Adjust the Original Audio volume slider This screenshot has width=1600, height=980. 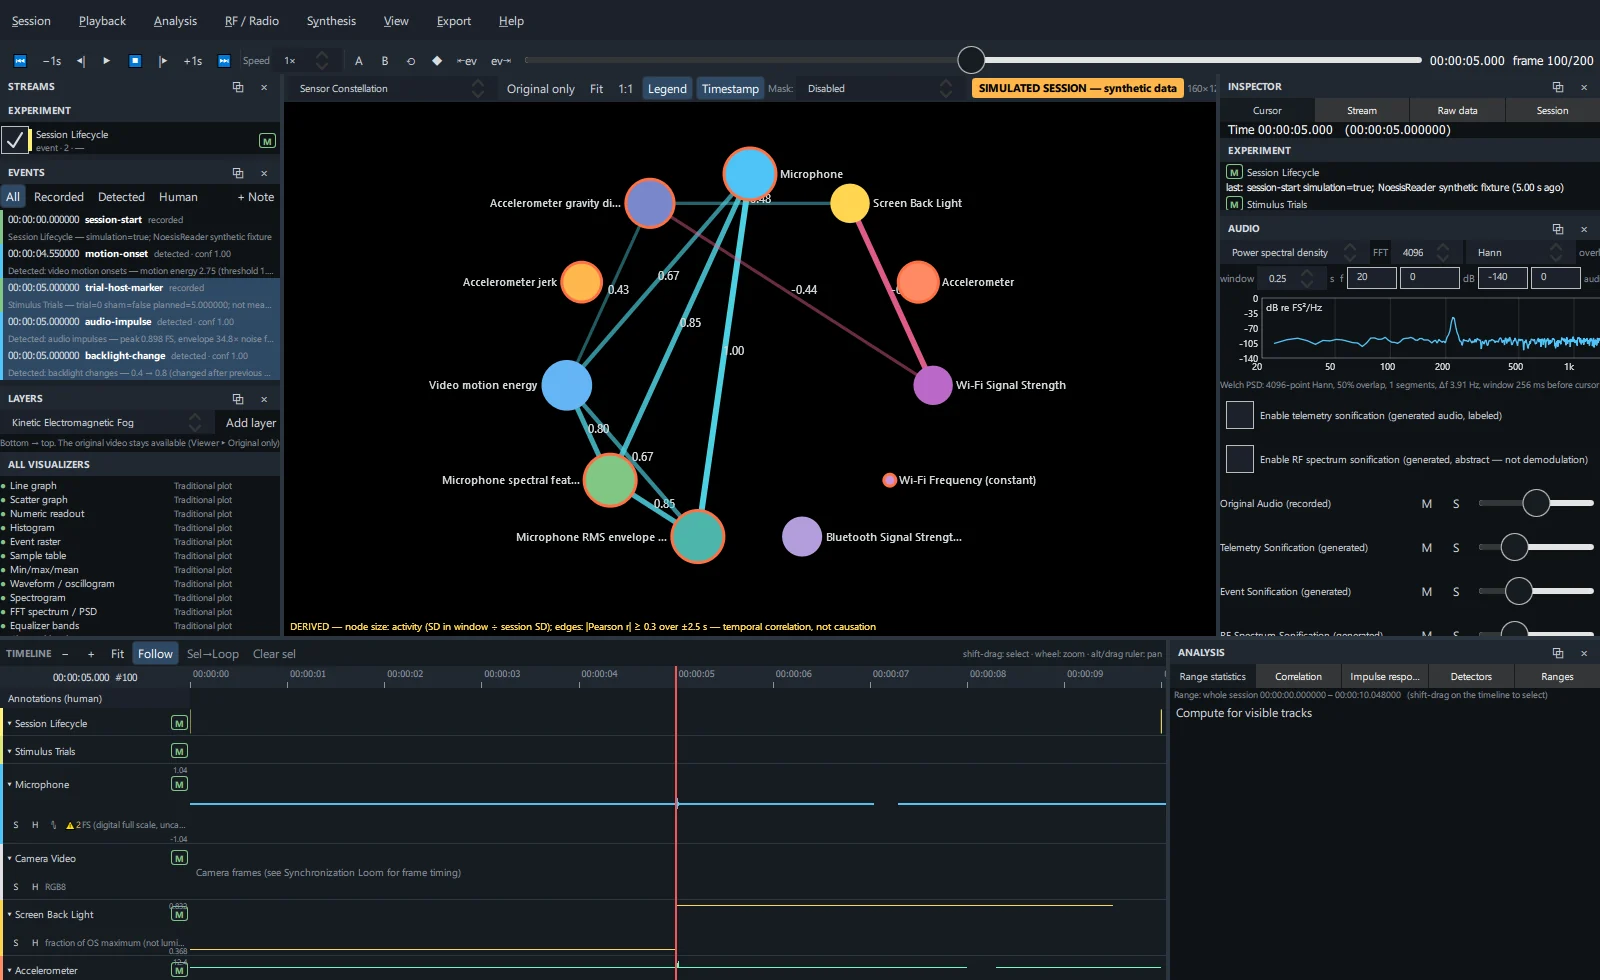[x=1535, y=503]
